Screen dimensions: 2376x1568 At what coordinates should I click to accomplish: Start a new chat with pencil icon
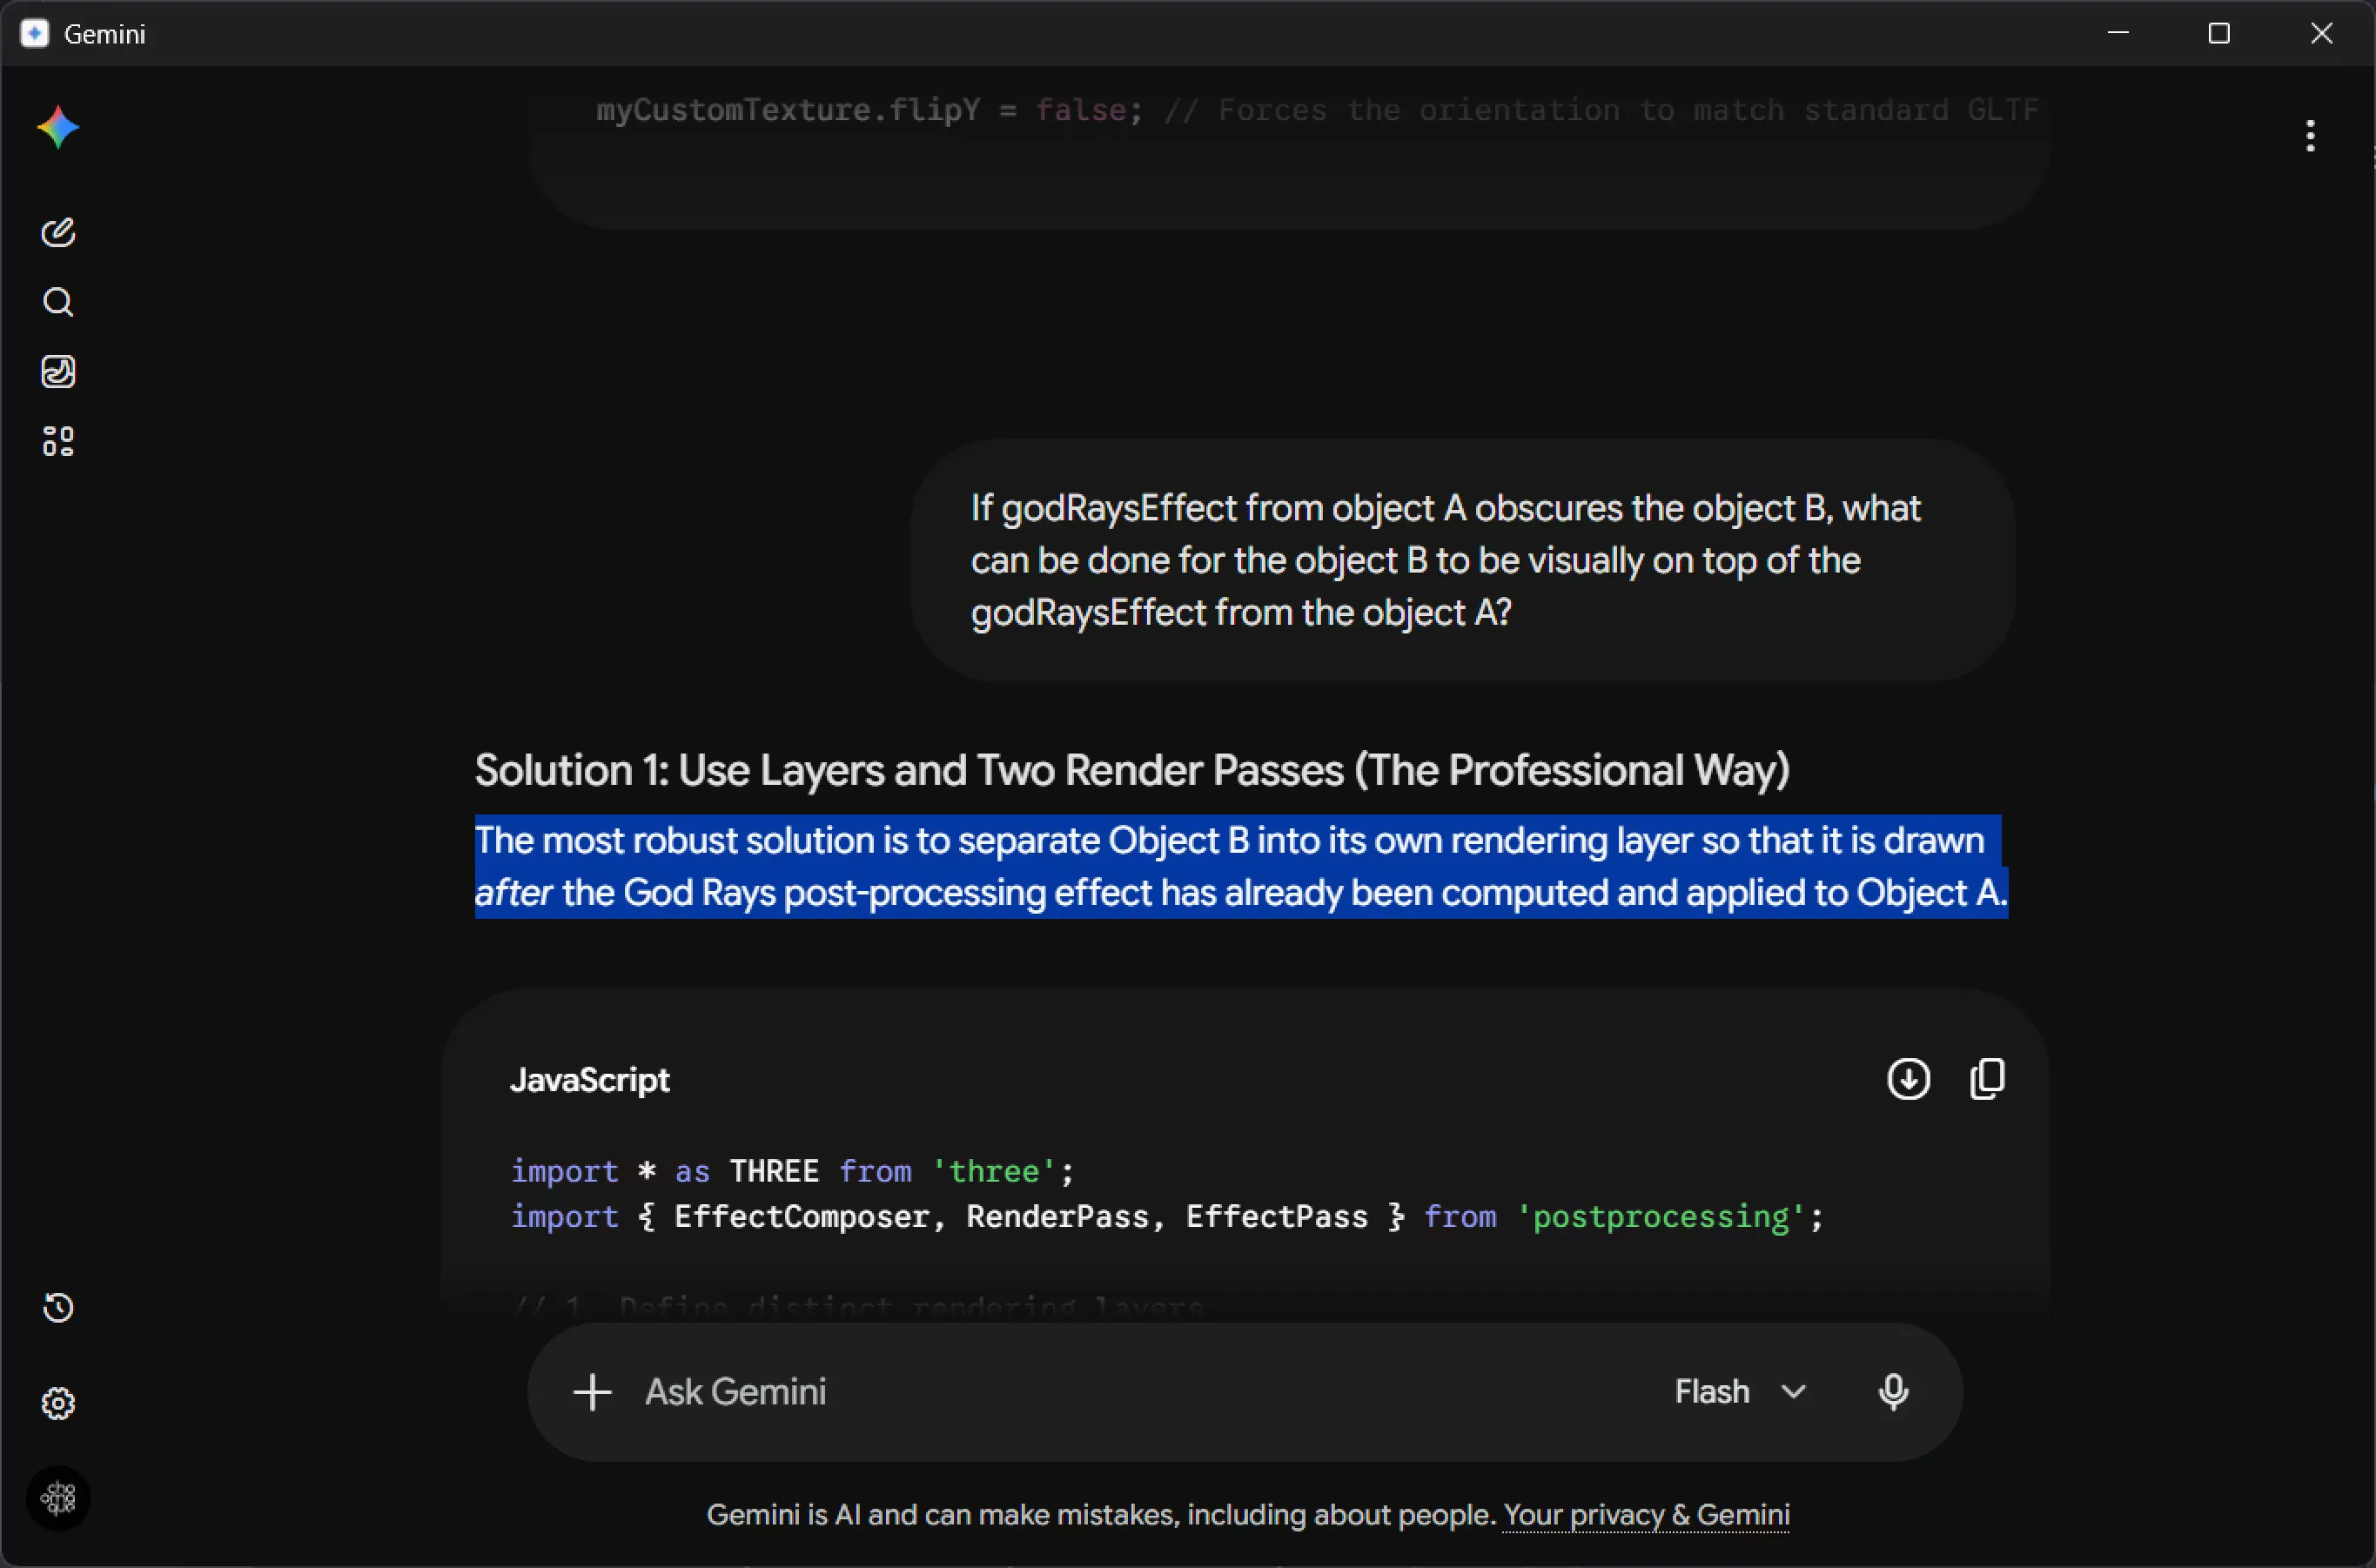click(58, 232)
